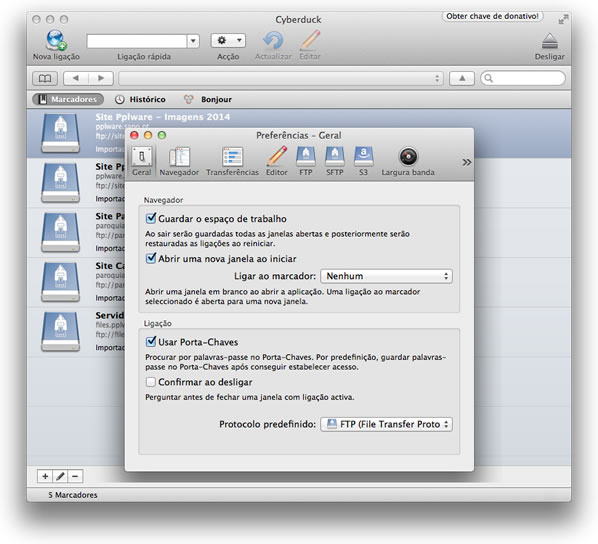Enable Confirmar ao desligar checkbox
The height and width of the screenshot is (544, 598).
151,382
